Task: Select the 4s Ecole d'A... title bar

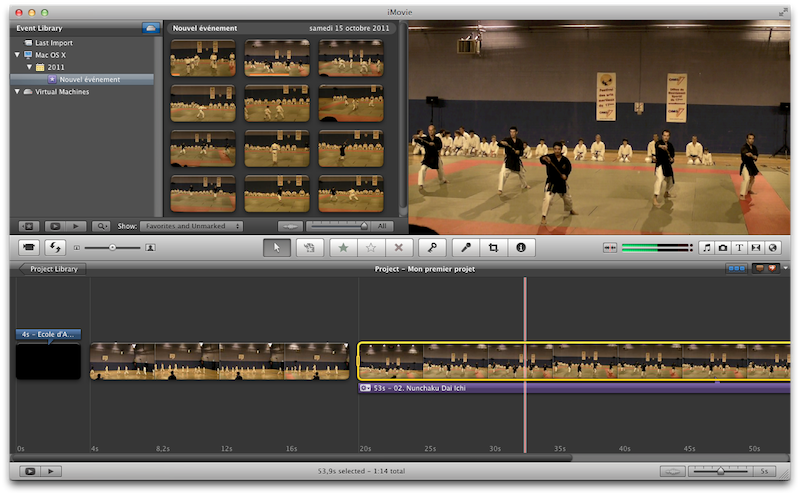Action: 48,334
